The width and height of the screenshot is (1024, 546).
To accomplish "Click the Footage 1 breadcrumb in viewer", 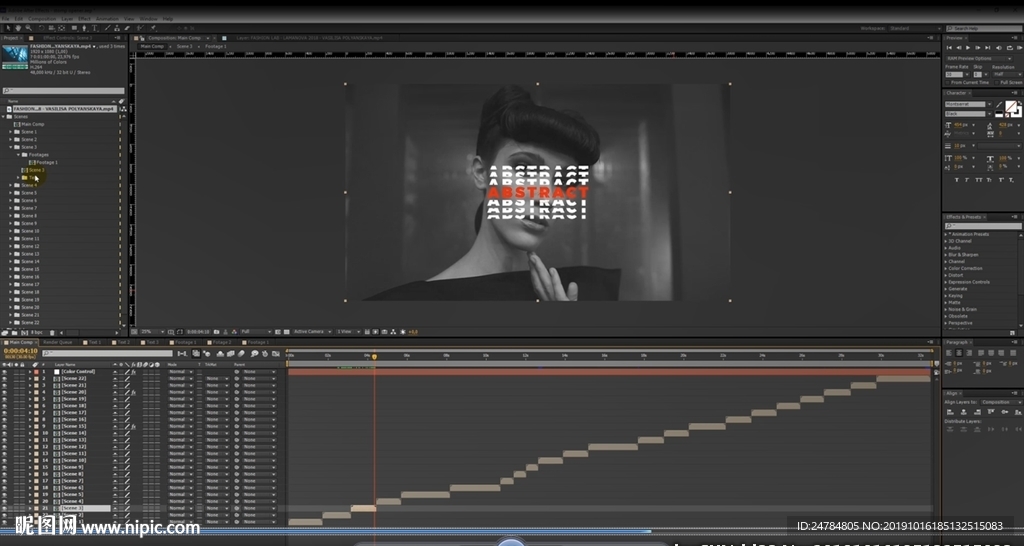I will (x=216, y=46).
